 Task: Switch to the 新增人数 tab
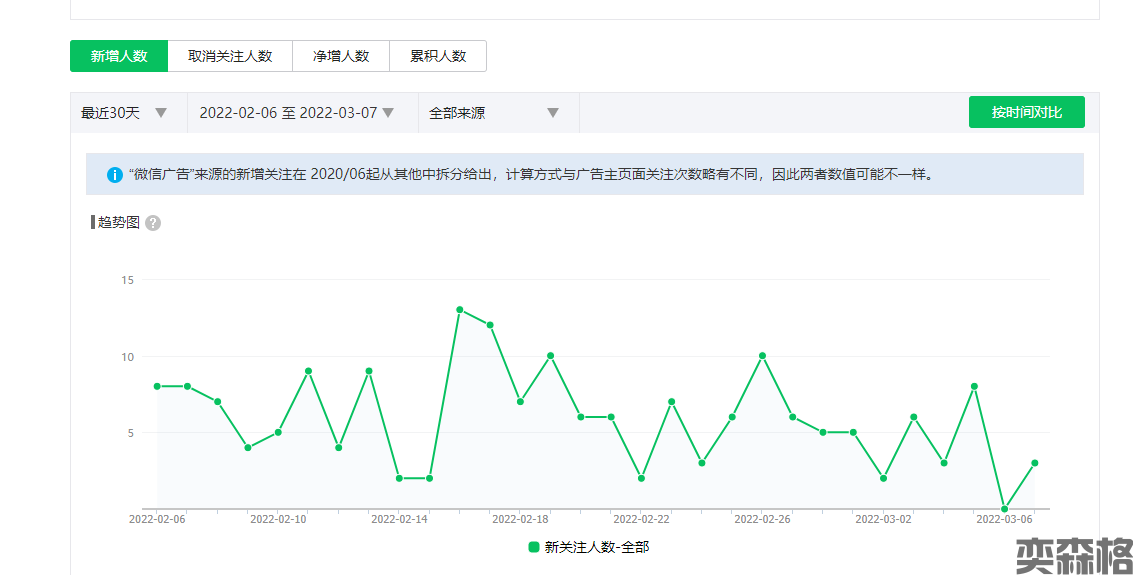[119, 56]
